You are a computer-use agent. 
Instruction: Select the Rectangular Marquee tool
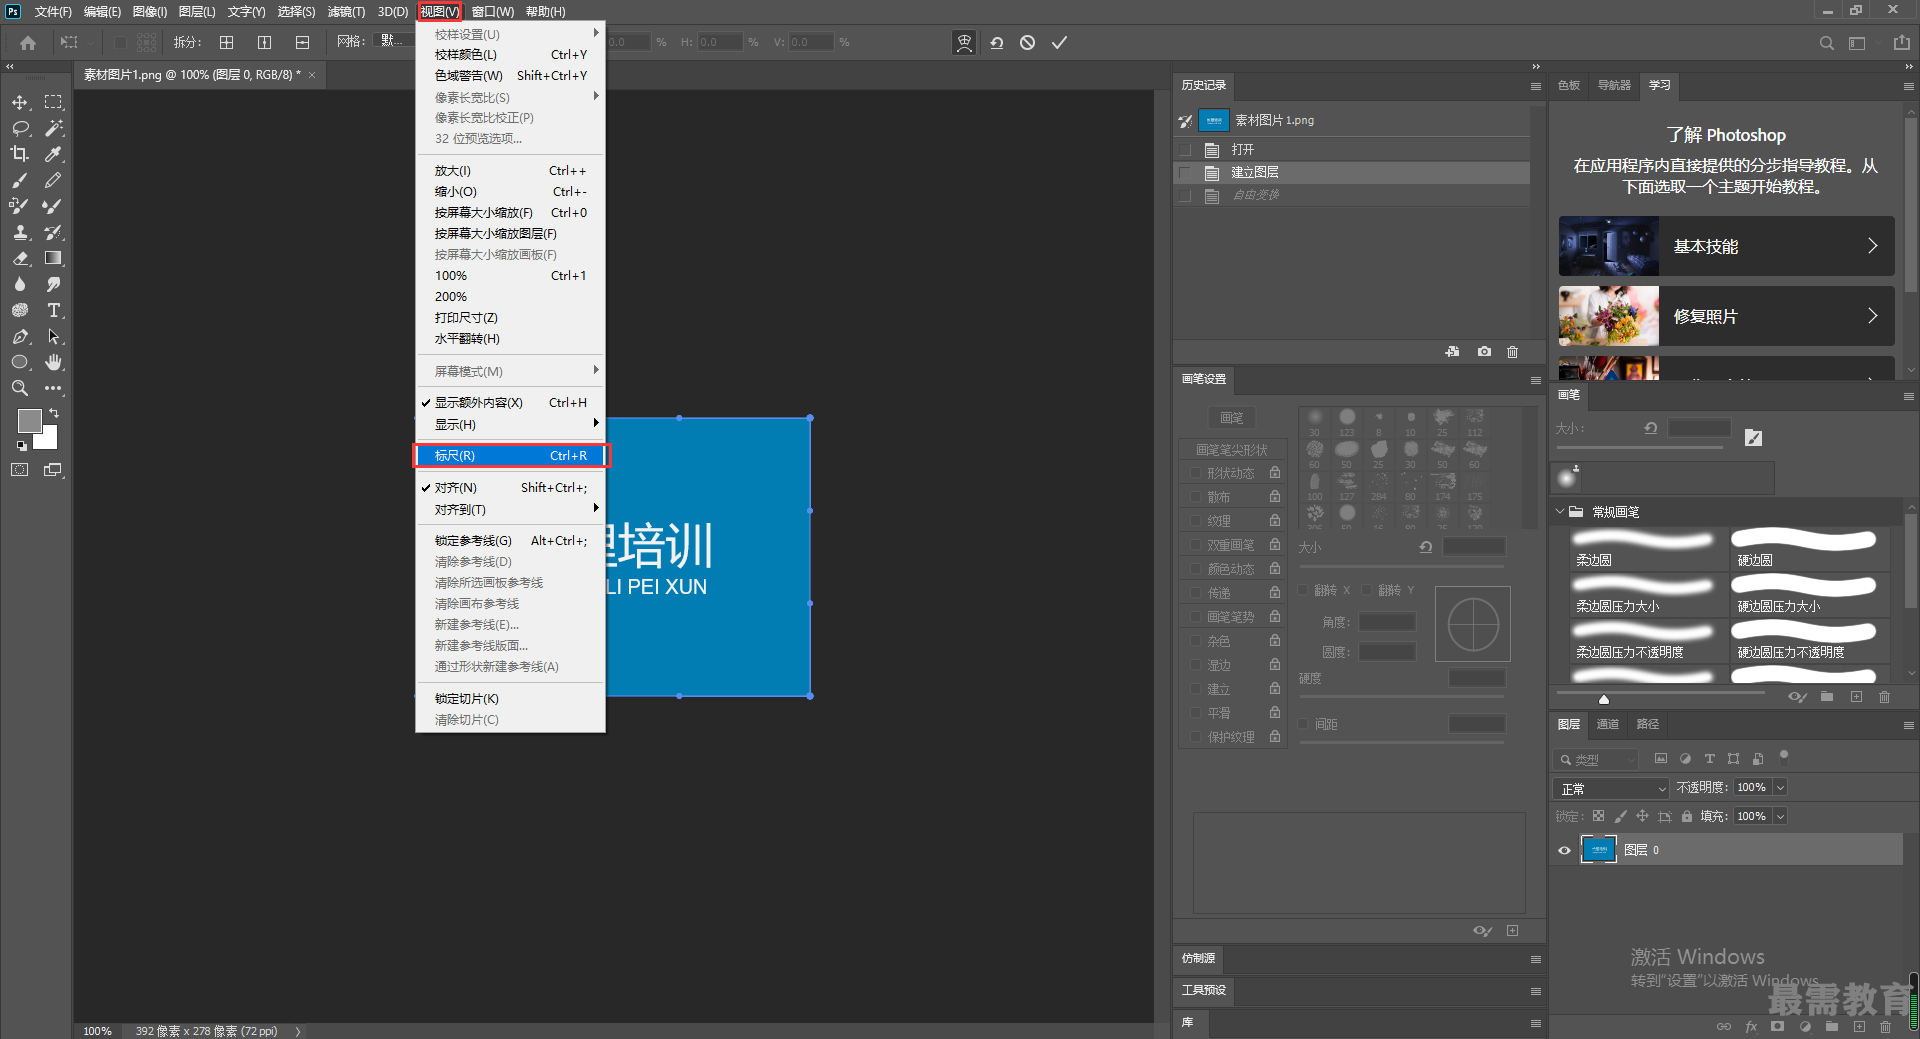[53, 102]
